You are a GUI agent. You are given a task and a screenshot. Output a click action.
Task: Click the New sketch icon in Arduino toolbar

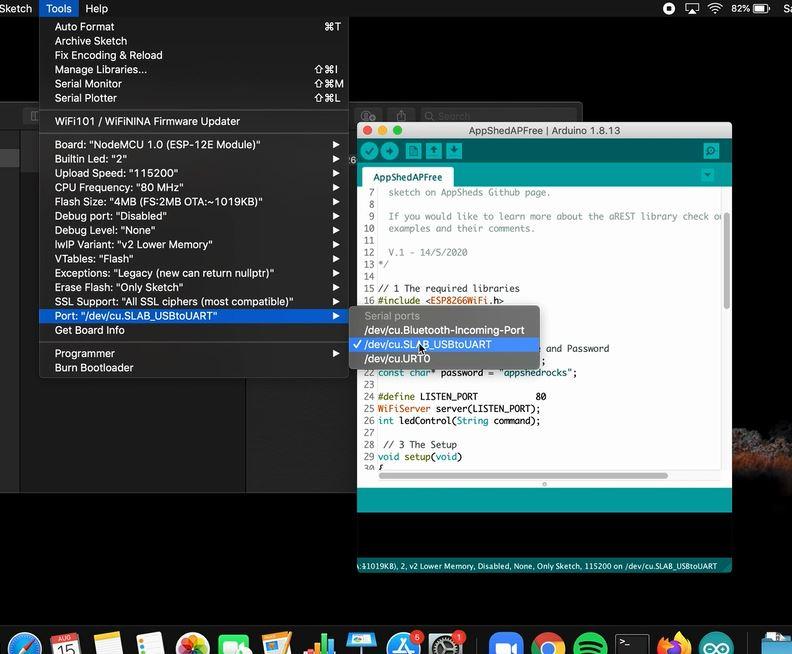click(x=413, y=151)
